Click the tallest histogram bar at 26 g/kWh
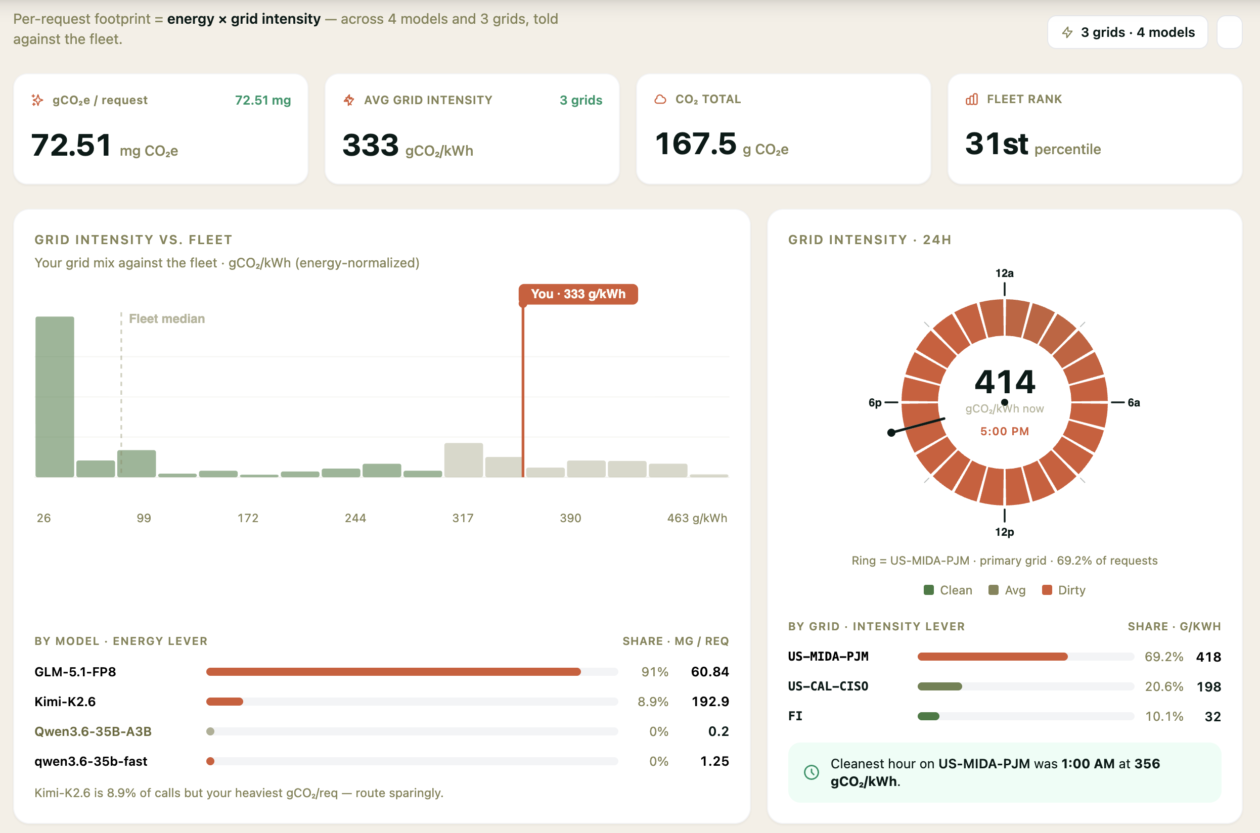Image resolution: width=1260 pixels, height=833 pixels. (55, 397)
